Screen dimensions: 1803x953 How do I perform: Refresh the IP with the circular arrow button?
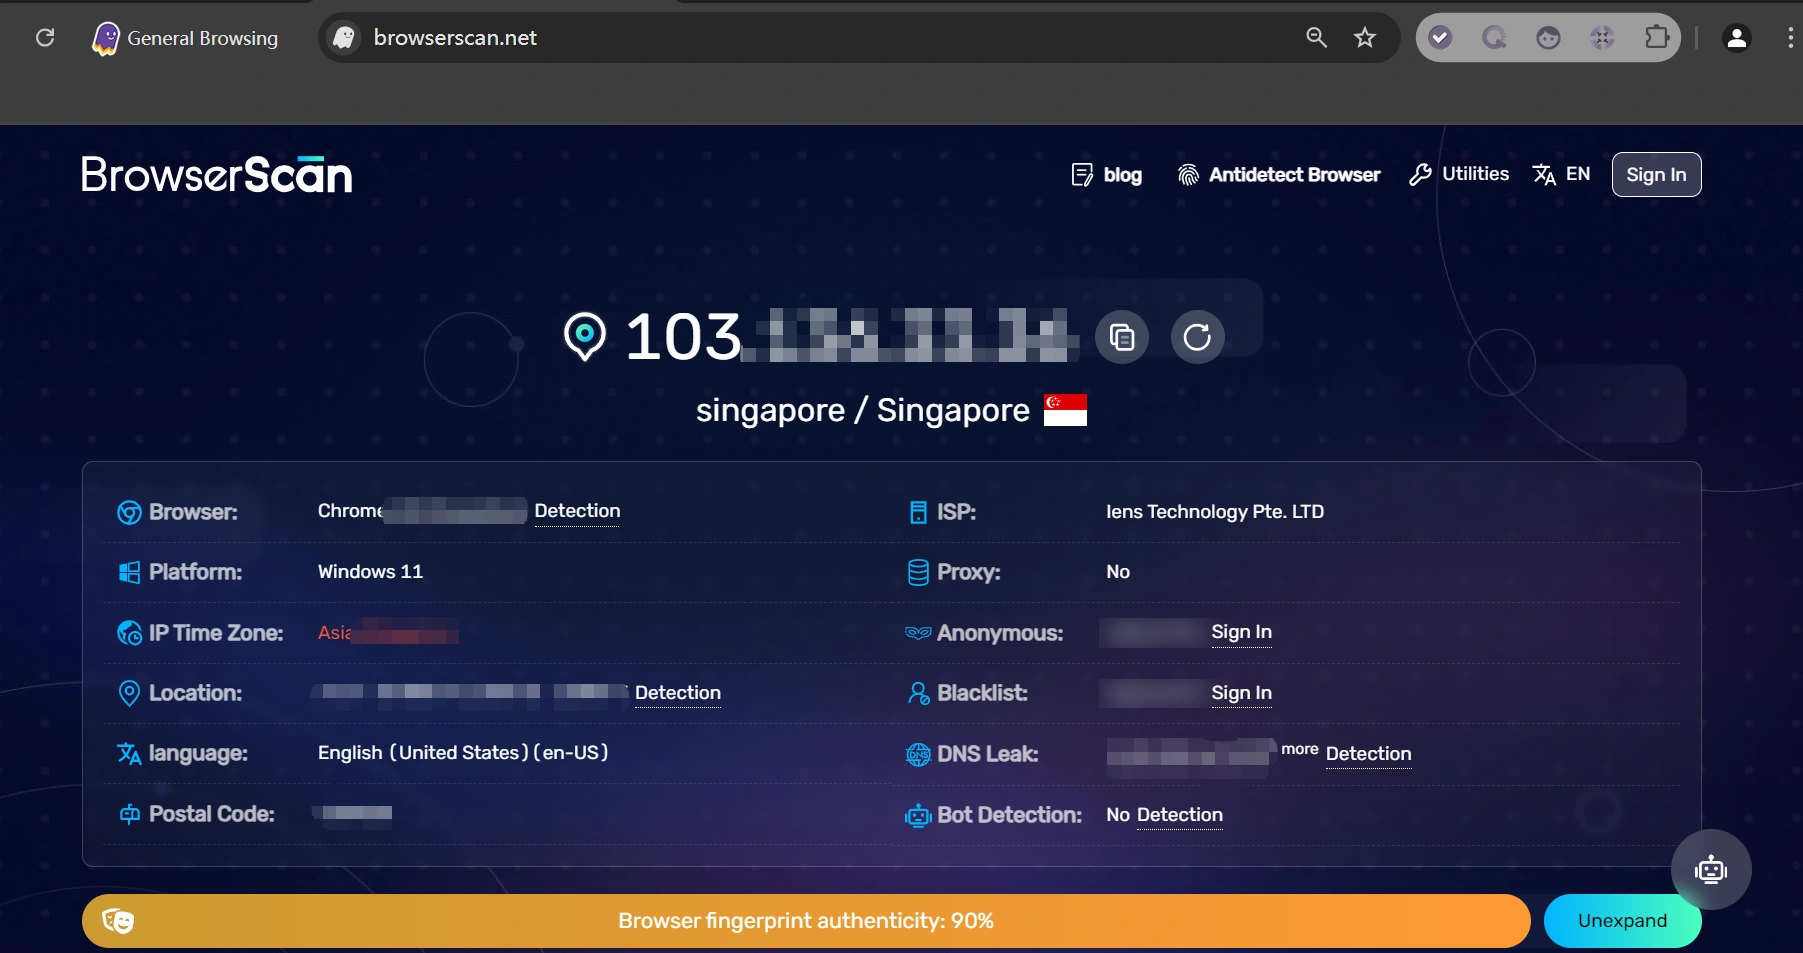pyautogui.click(x=1197, y=337)
